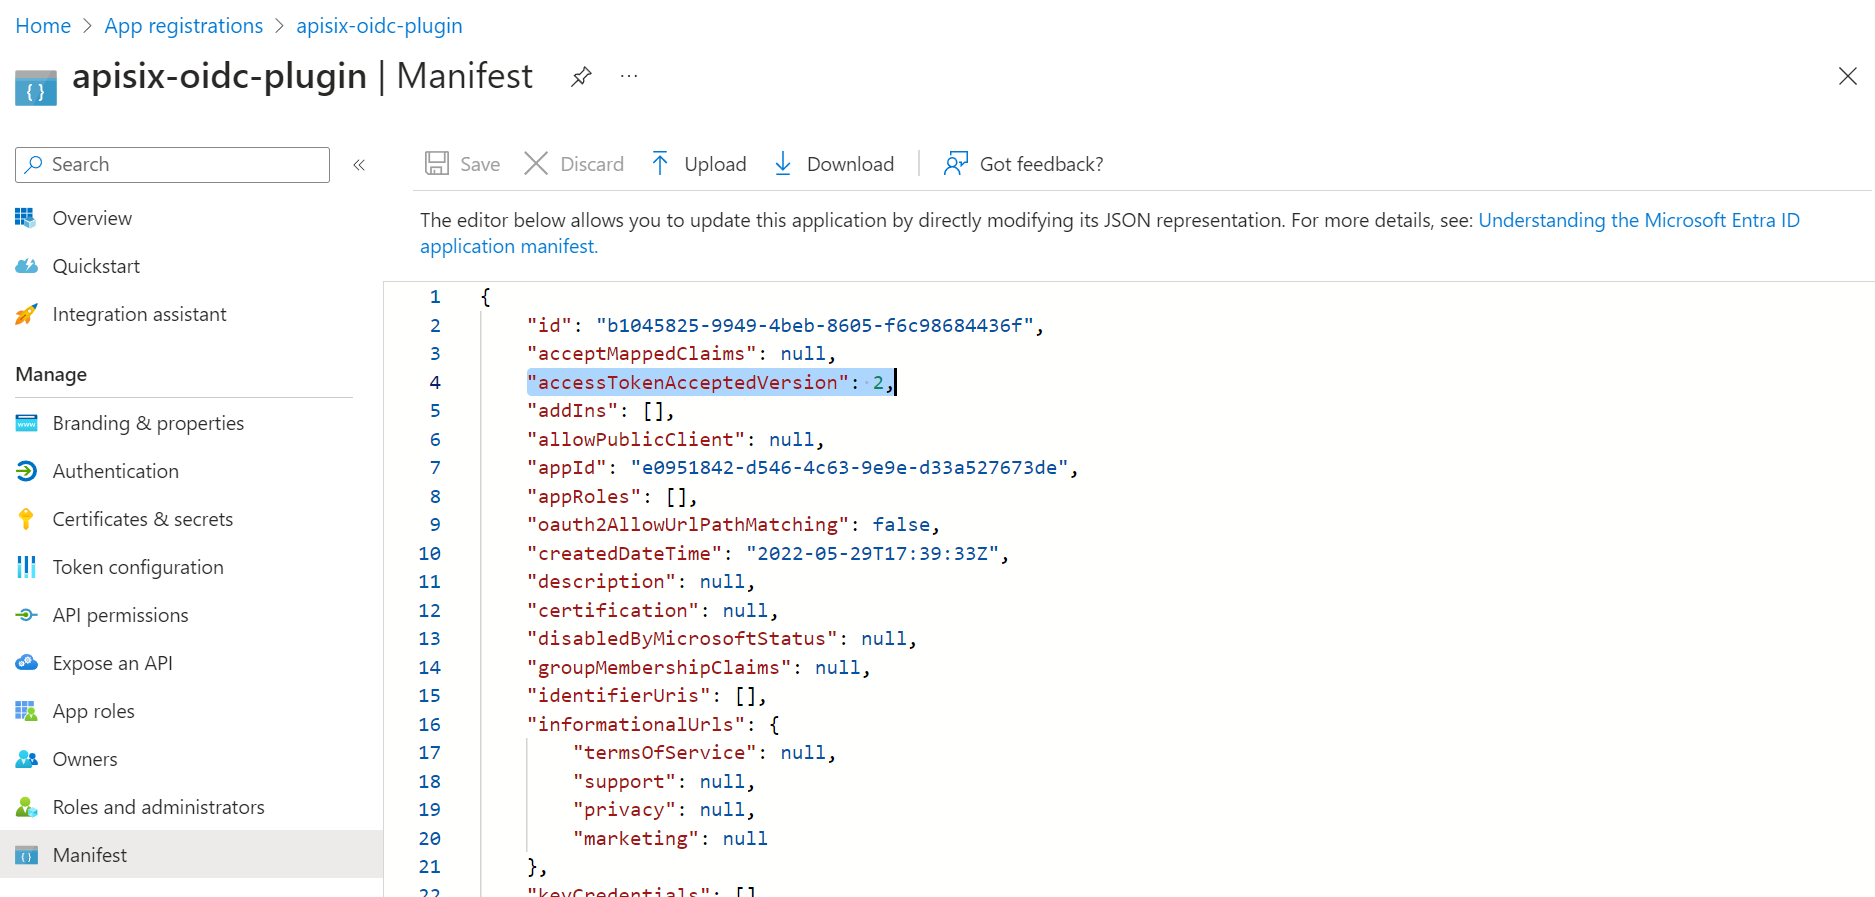The image size is (1875, 897).
Task: Click the "acceptMappedClaims" line
Action: pos(682,353)
